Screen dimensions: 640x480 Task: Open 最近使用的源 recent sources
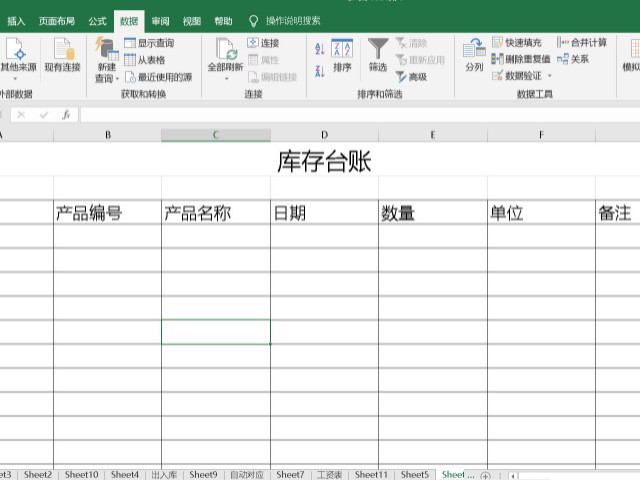coord(158,77)
